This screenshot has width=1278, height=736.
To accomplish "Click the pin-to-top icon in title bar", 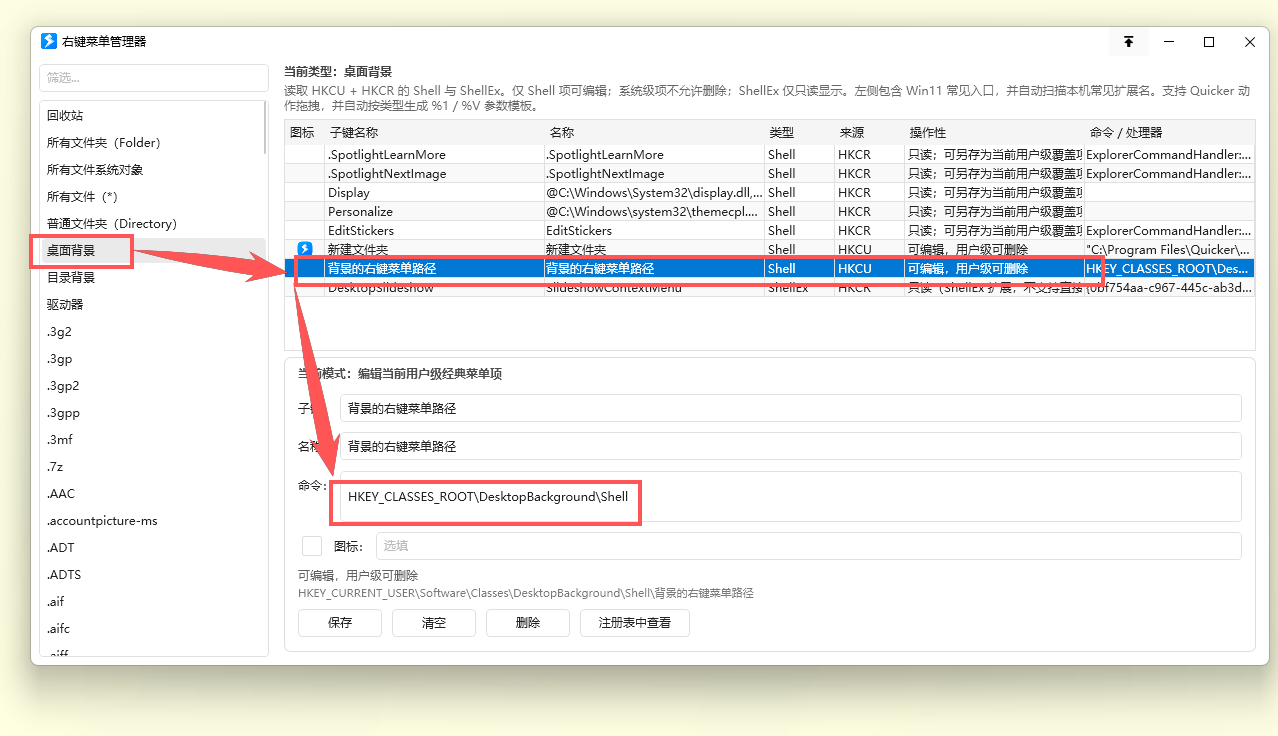I will [1128, 42].
